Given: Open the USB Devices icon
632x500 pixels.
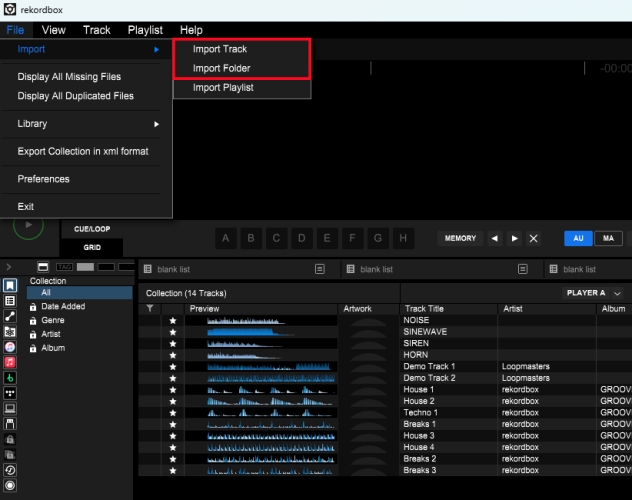Looking at the screenshot, I should tap(10, 424).
